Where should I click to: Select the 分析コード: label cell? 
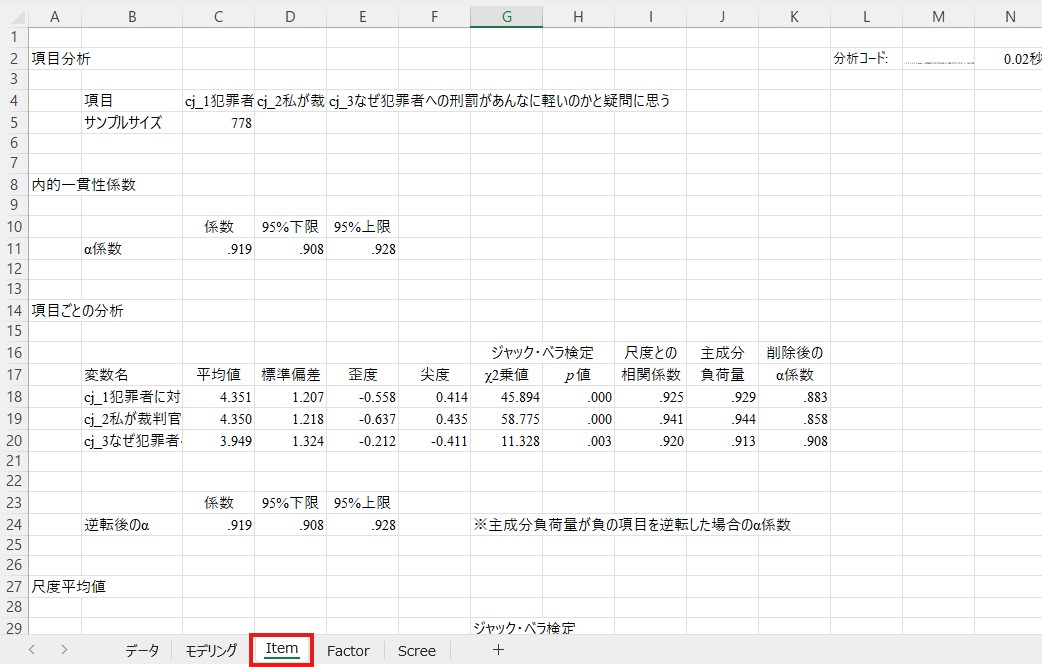pos(861,59)
